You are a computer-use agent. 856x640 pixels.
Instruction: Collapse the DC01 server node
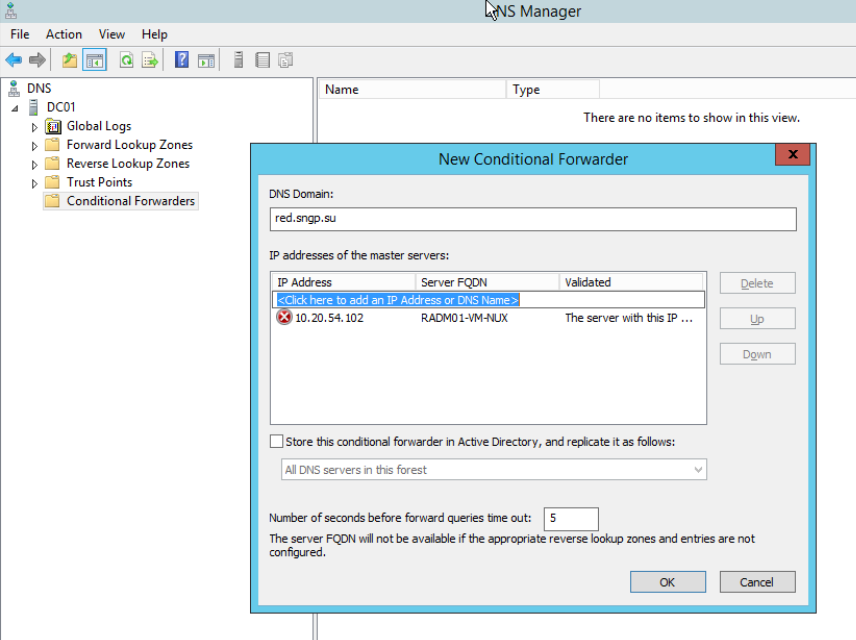click(x=15, y=108)
